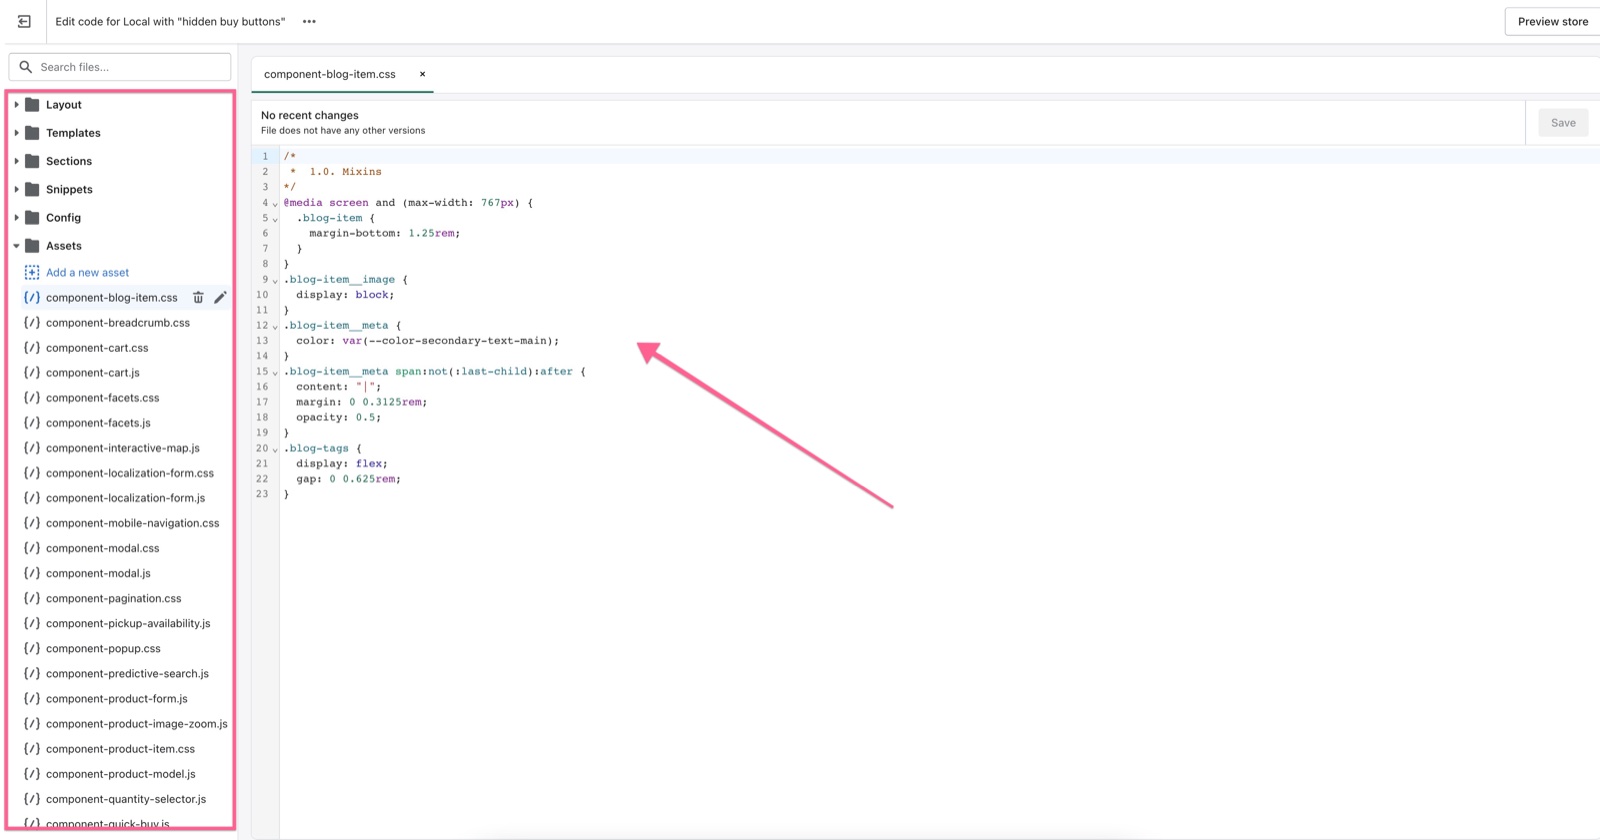Click file icon beside component-quantity-selector.js
Image resolution: width=1600 pixels, height=840 pixels.
click(32, 799)
